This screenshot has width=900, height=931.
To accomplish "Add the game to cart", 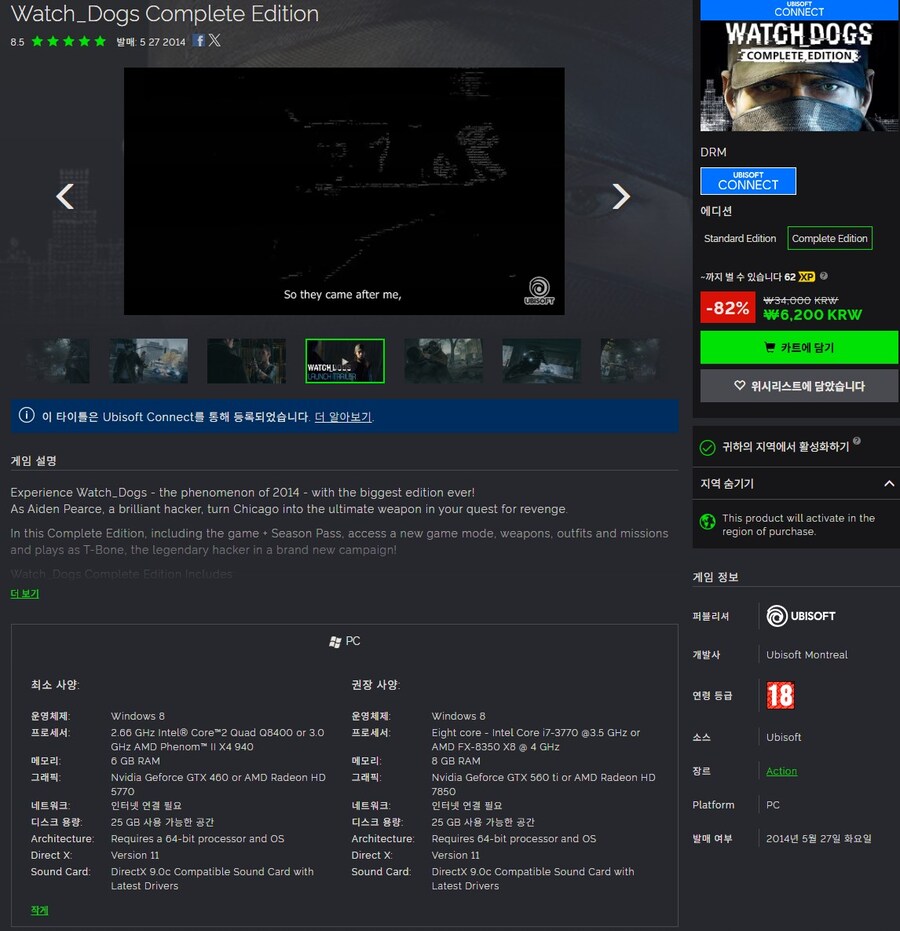I will [x=799, y=347].
